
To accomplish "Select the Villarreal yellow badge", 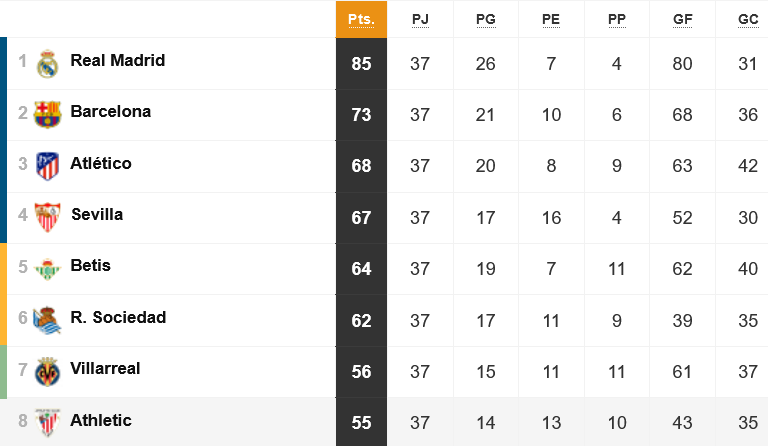I will coord(48,372).
